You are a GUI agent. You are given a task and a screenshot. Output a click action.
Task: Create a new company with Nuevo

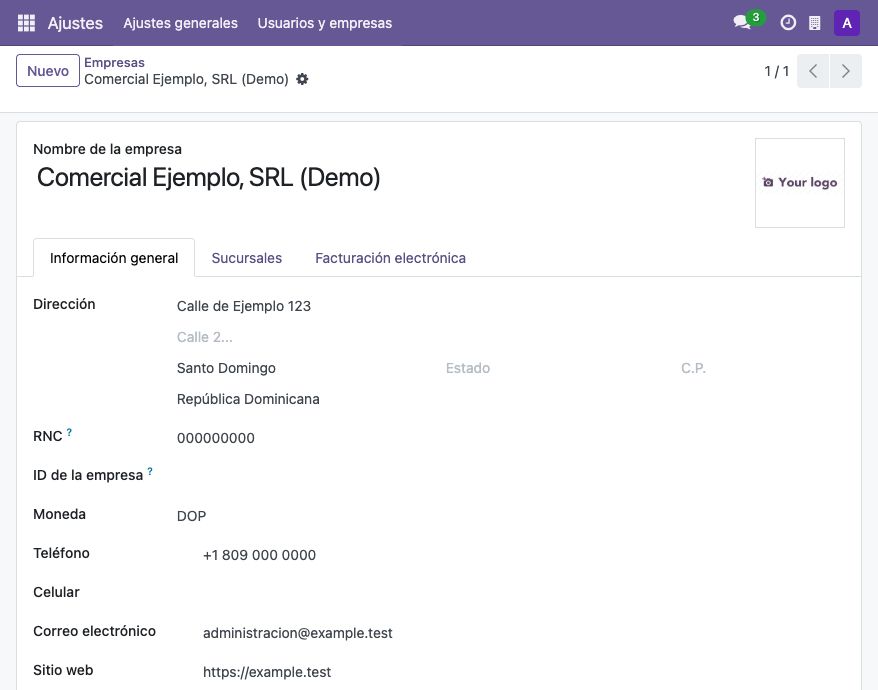coord(48,71)
